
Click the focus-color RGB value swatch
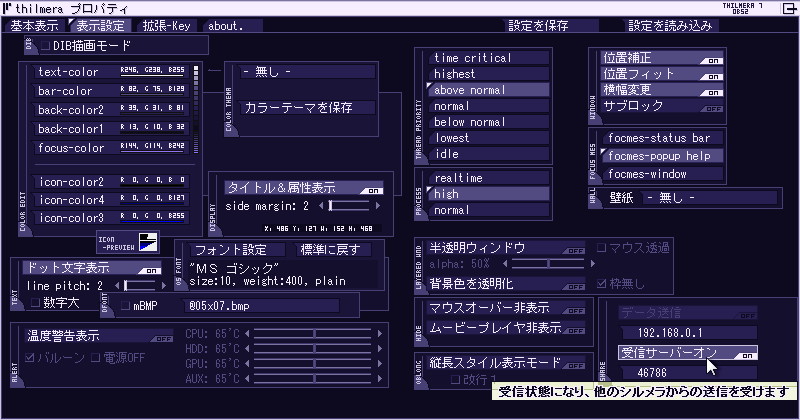click(153, 147)
